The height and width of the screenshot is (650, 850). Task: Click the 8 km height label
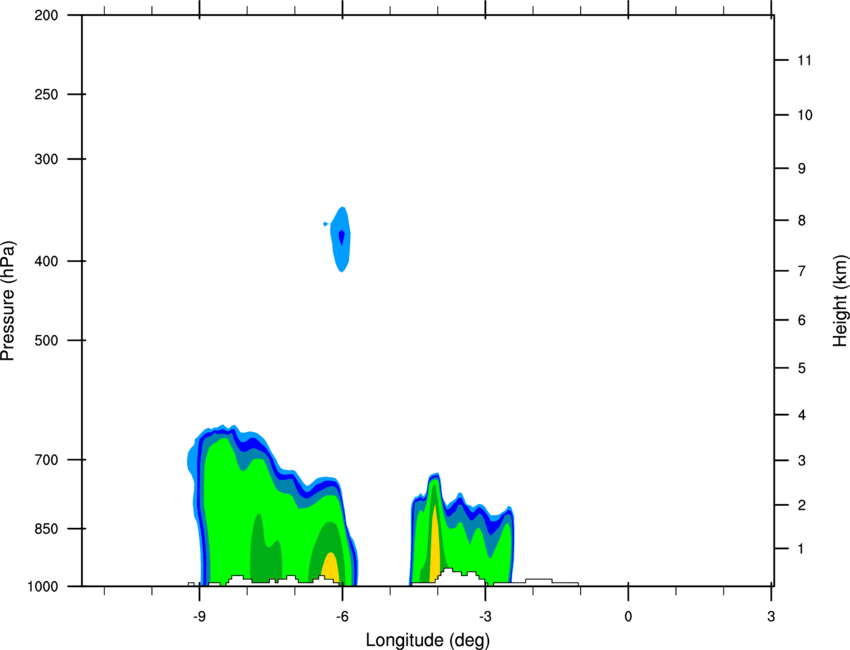pyautogui.click(x=802, y=221)
